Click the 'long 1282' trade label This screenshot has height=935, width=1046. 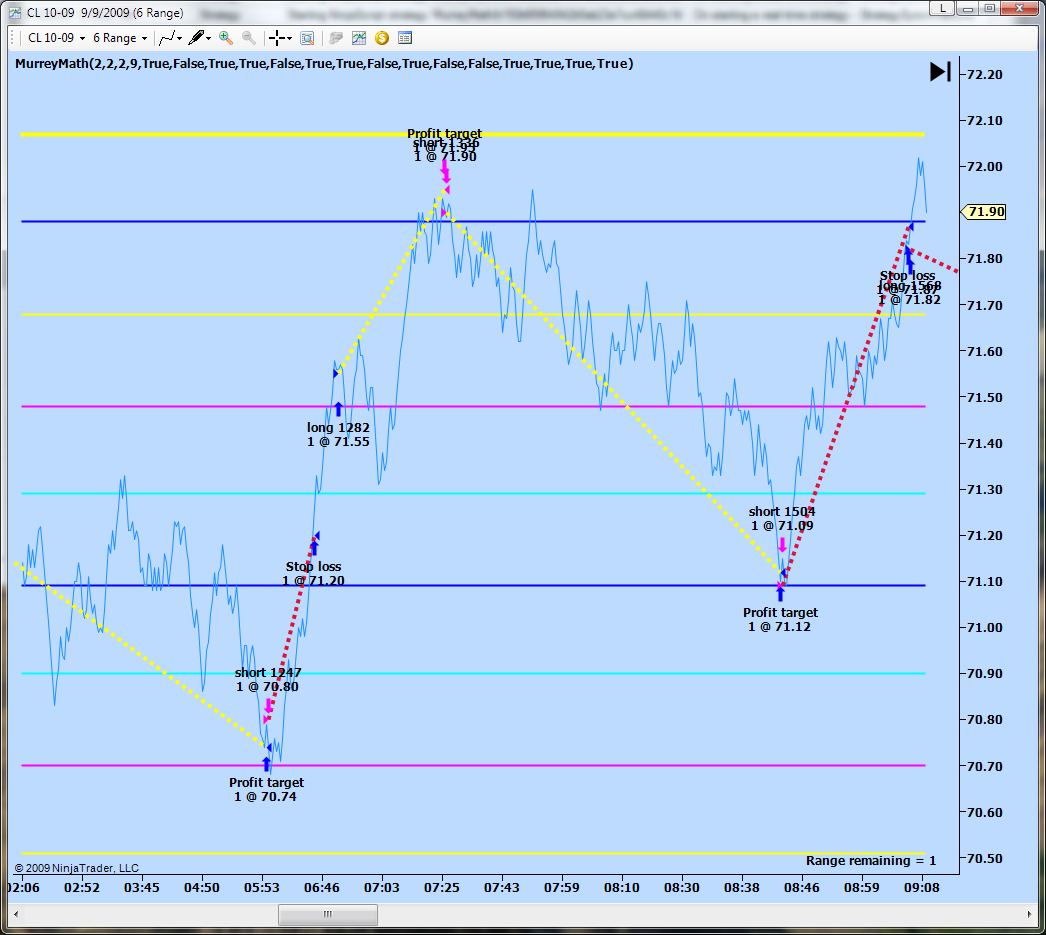coord(338,427)
